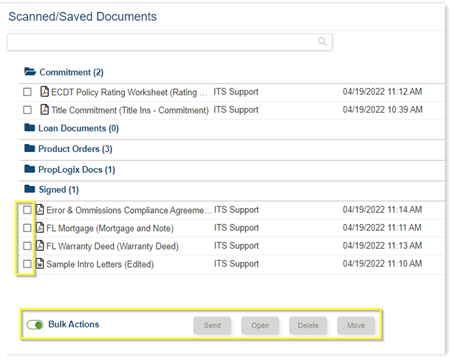The width and height of the screenshot is (453, 360).
Task: Click the 04/19/2022 11:12 AM timestamp
Action: [x=382, y=92]
